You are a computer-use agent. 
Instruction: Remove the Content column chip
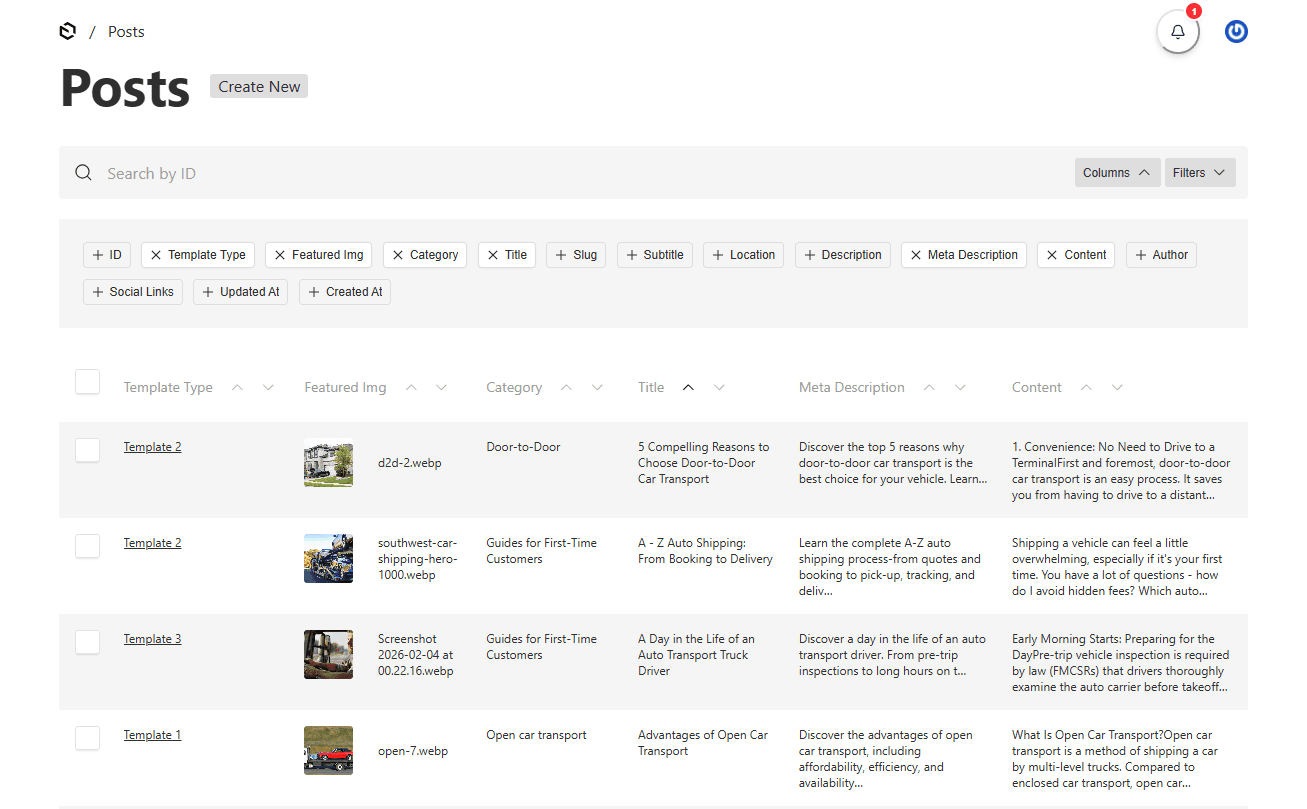click(x=1076, y=255)
